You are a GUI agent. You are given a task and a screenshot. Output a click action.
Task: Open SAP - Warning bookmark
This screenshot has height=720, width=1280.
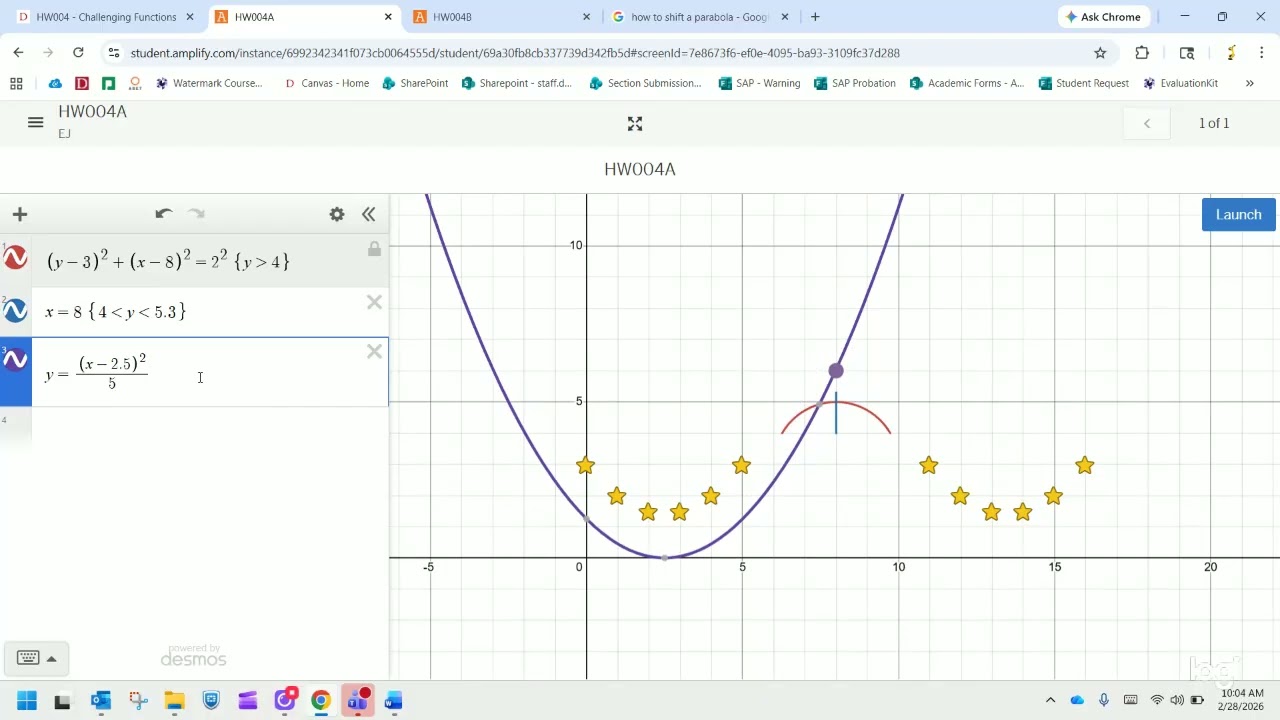coord(759,83)
